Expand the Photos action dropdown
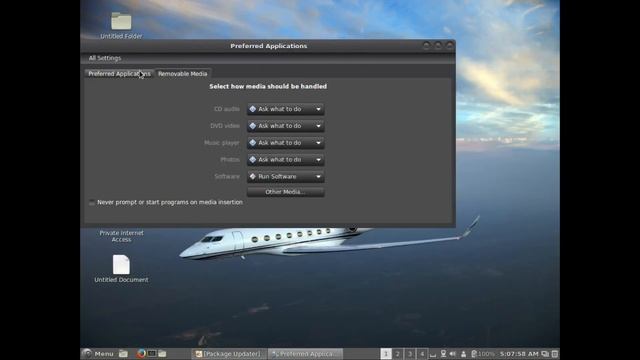 coord(286,160)
